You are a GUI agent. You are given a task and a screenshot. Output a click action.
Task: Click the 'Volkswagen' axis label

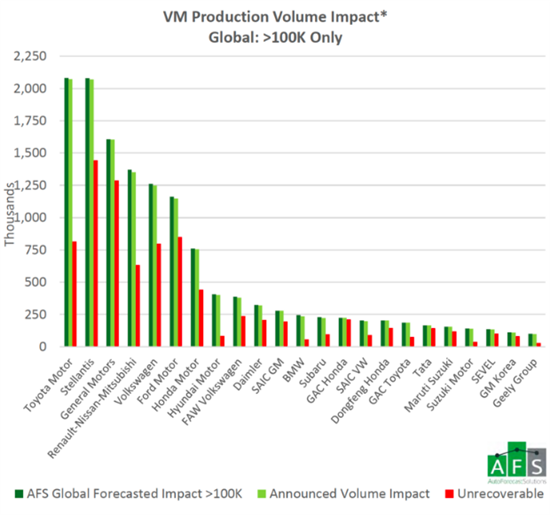(x=136, y=381)
